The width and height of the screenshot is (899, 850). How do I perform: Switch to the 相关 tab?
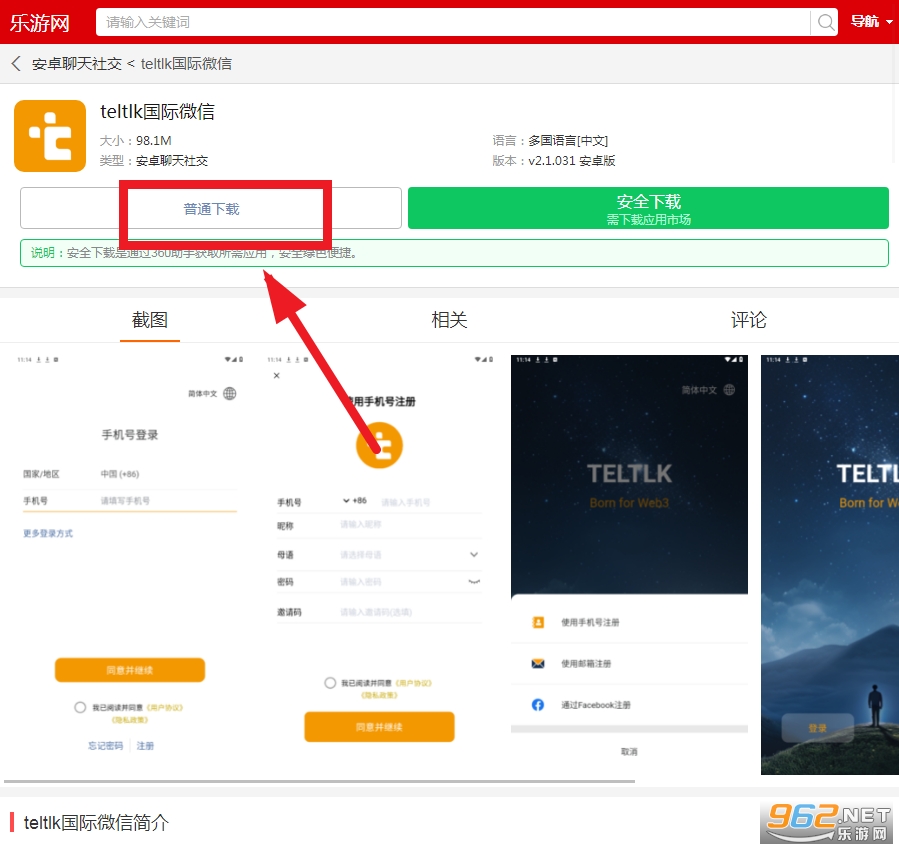tap(450, 320)
